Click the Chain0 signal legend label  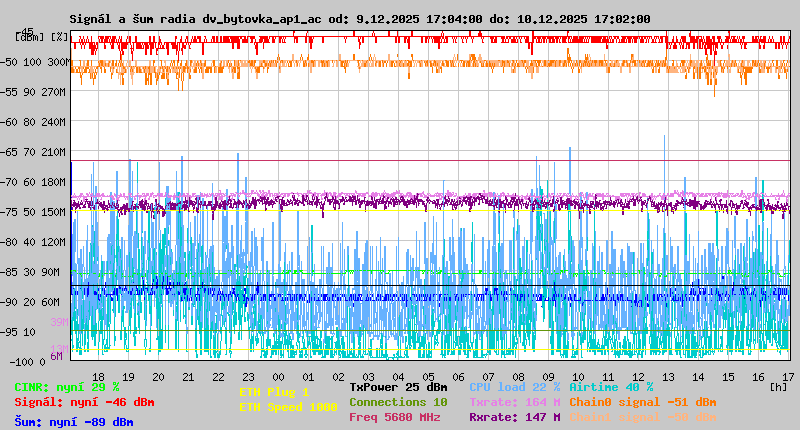(x=642, y=402)
